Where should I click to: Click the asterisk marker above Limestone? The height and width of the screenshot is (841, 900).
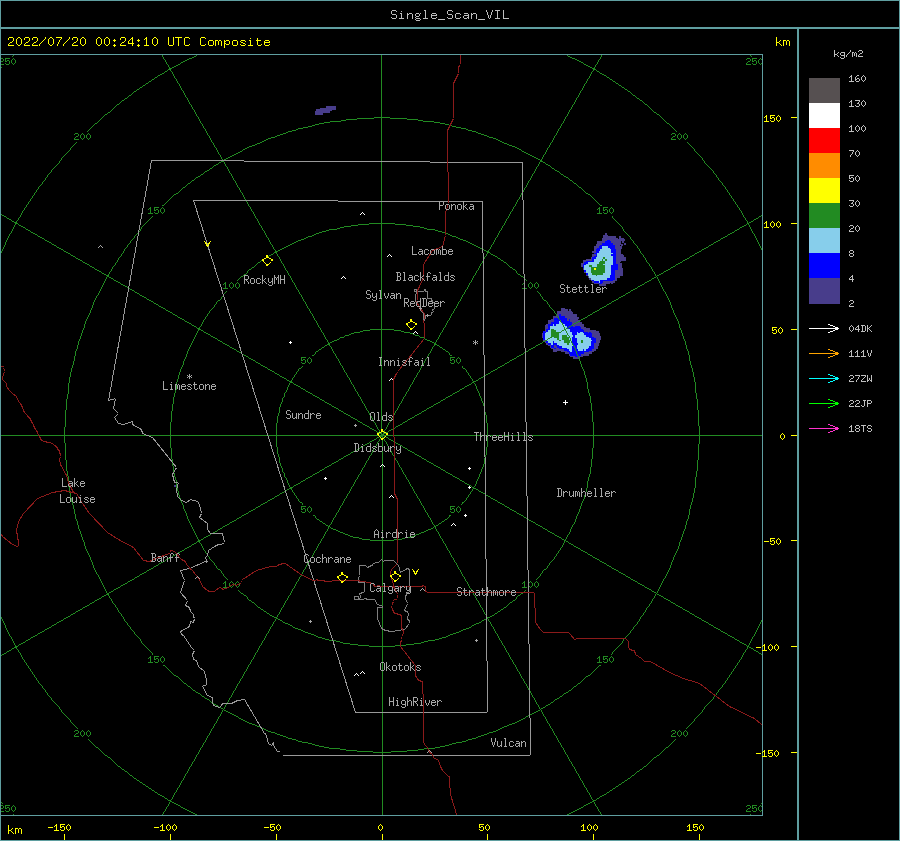tap(189, 377)
